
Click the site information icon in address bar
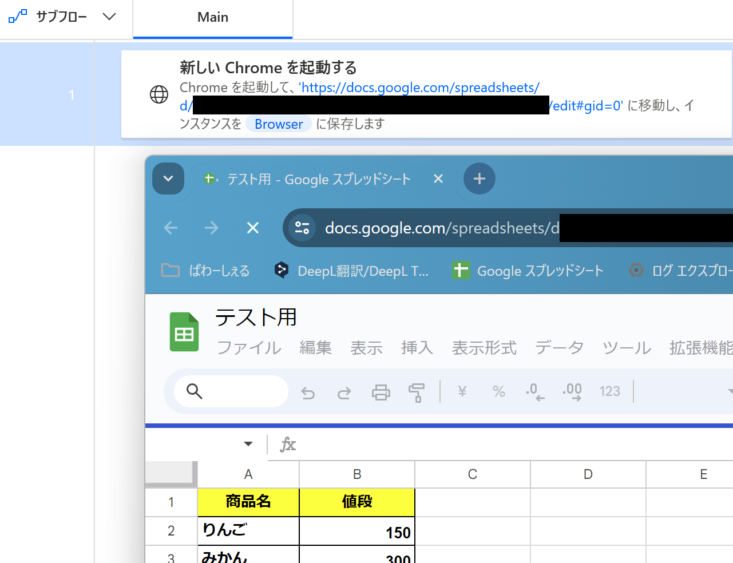[302, 228]
